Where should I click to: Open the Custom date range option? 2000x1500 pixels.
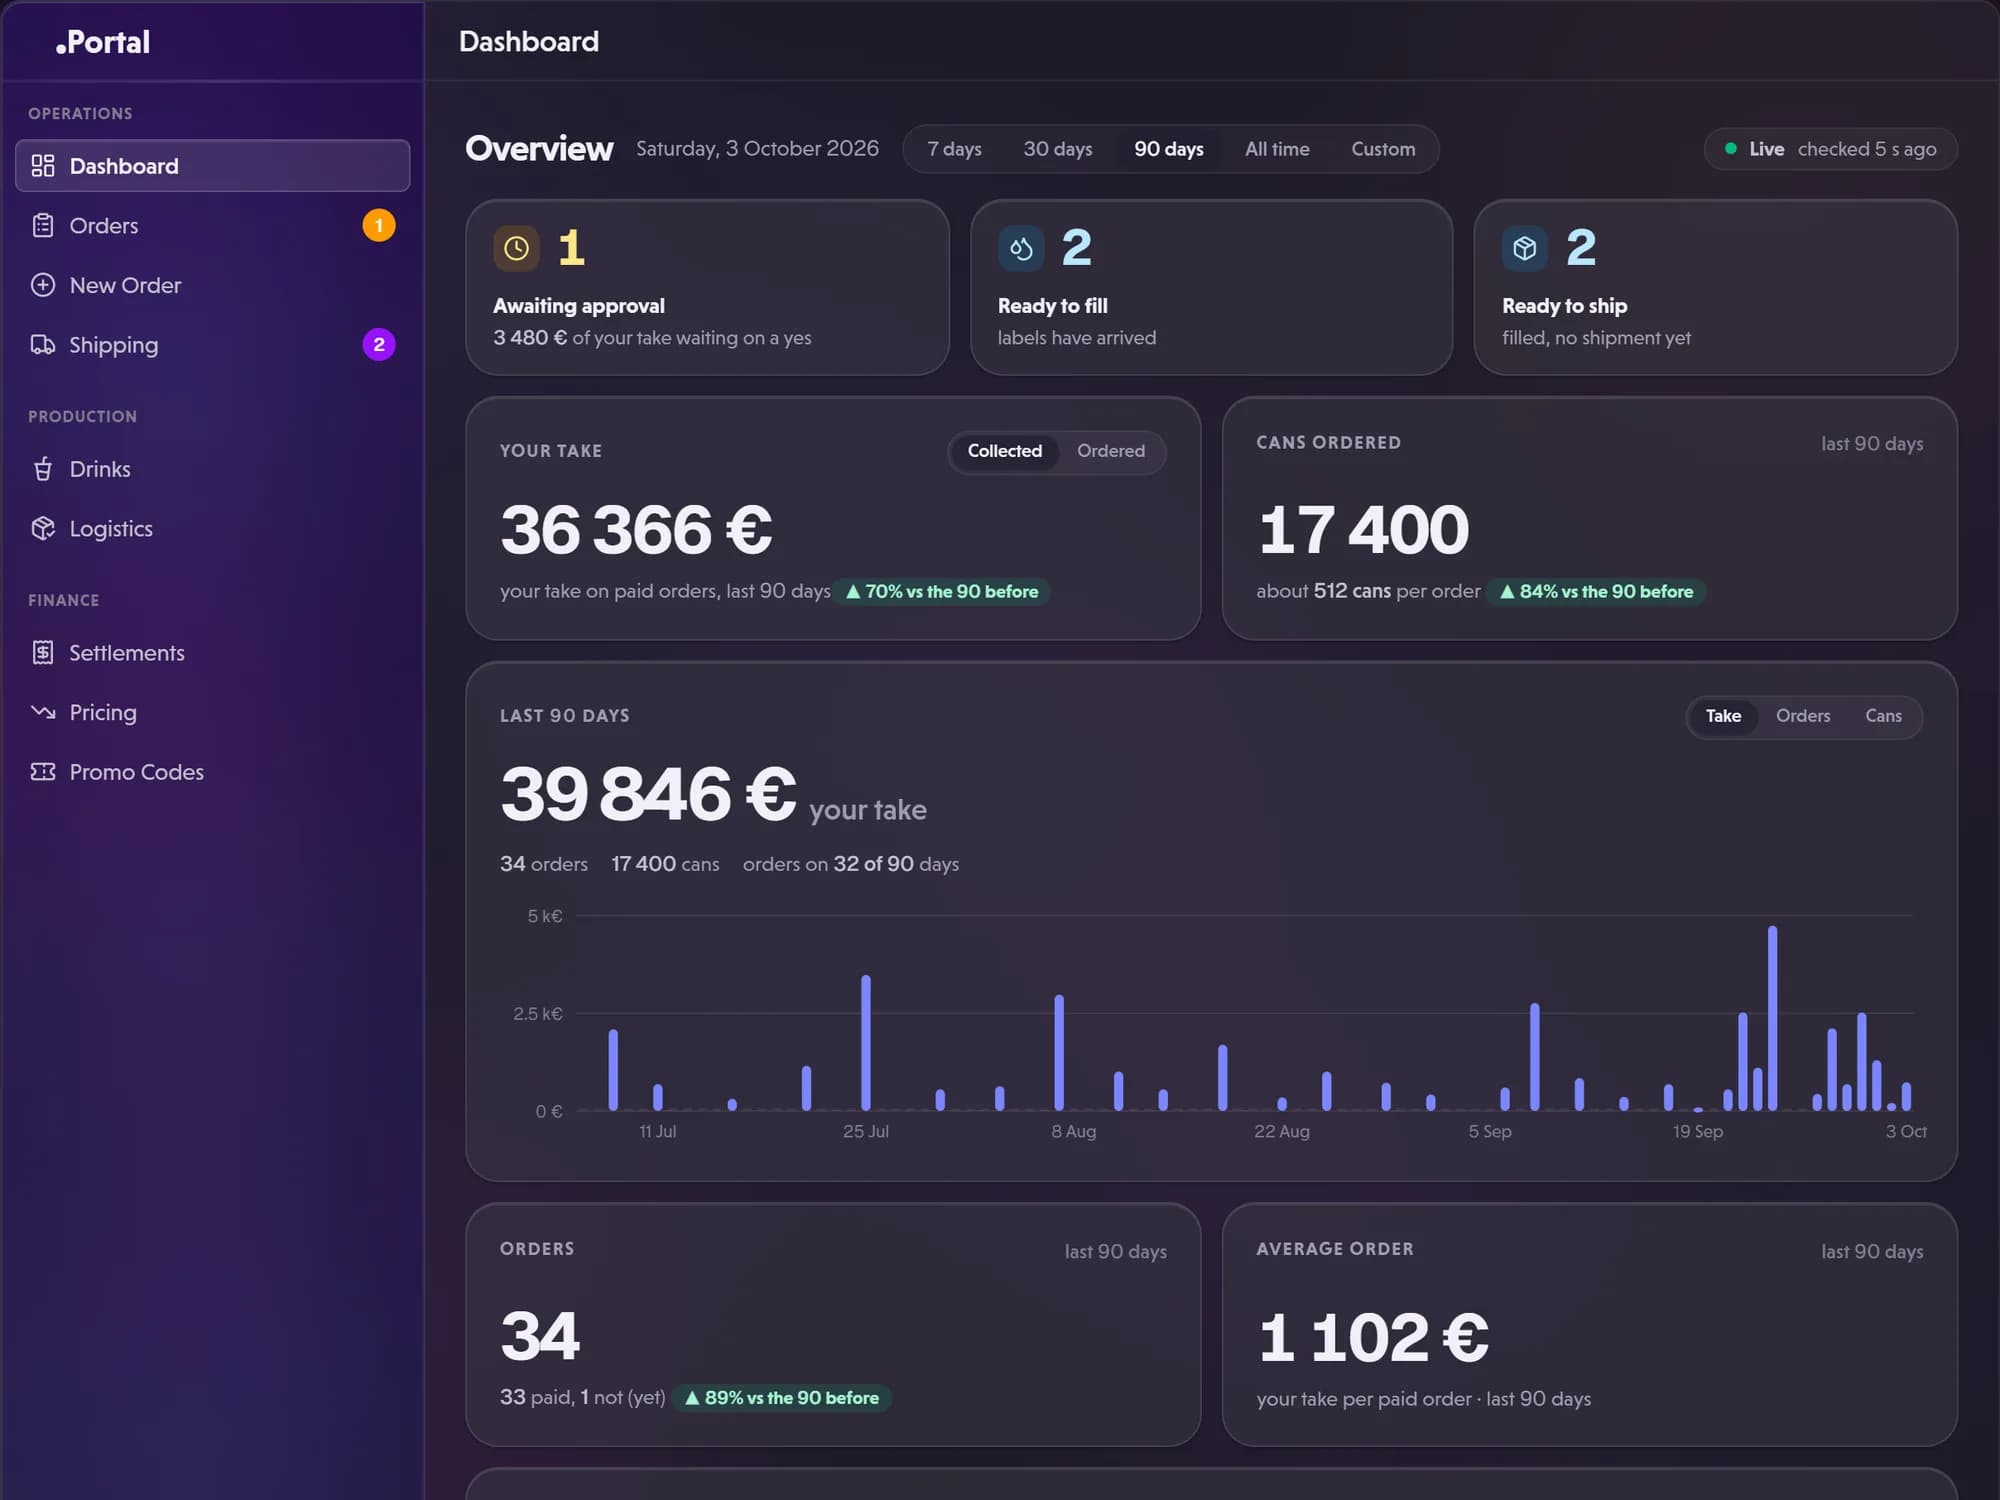pos(1383,149)
